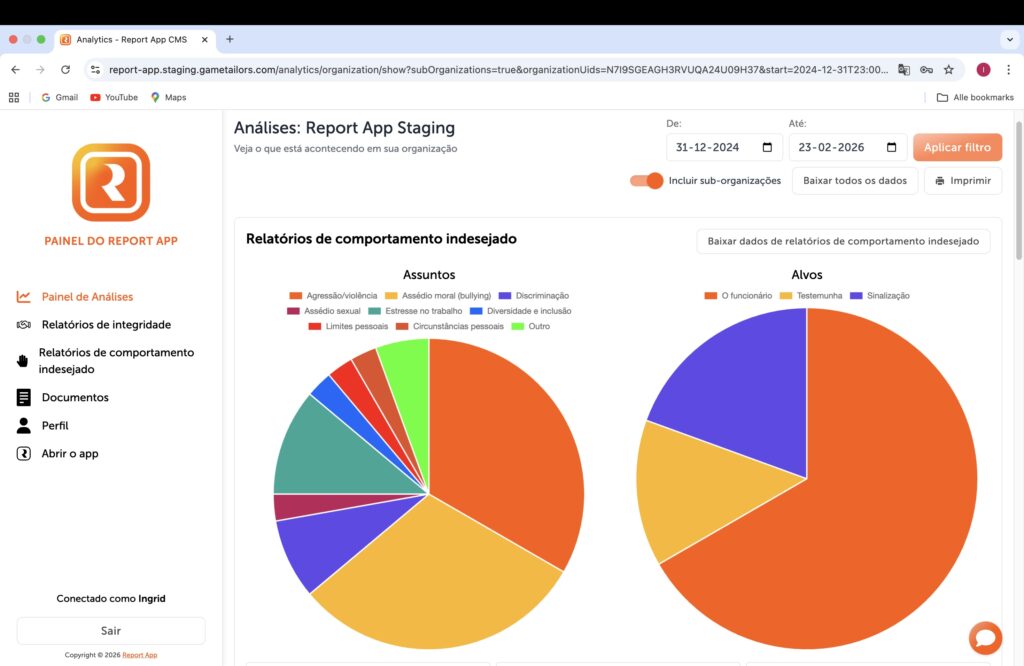This screenshot has height=666, width=1024.
Task: Toggle O funcionário legend entry
Action: coord(739,296)
